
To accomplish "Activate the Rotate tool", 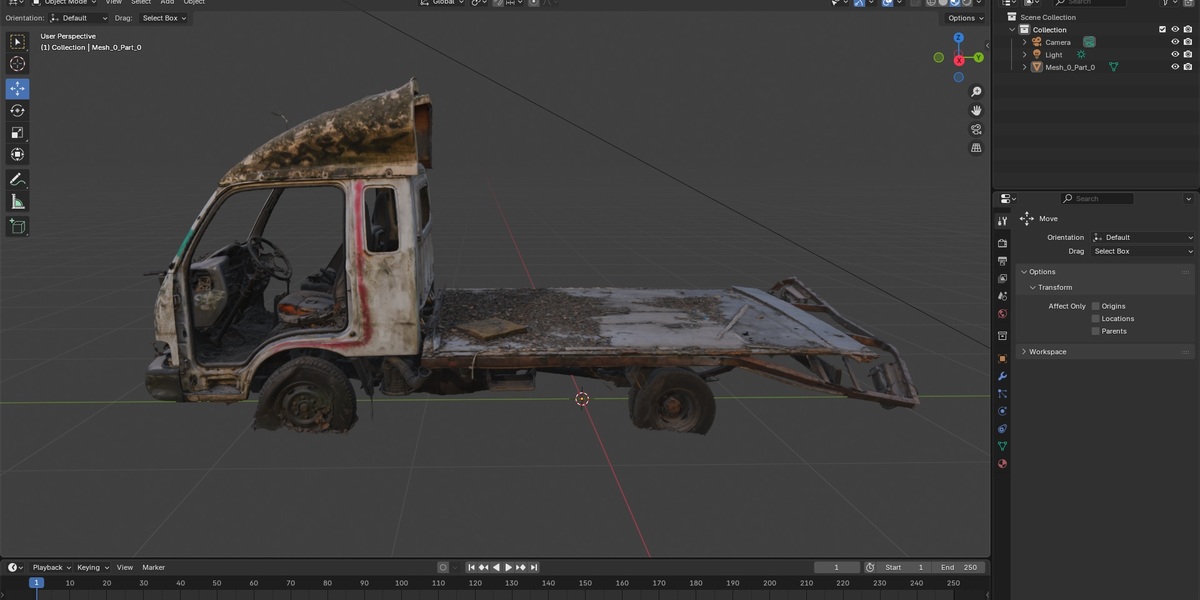I will [17, 110].
